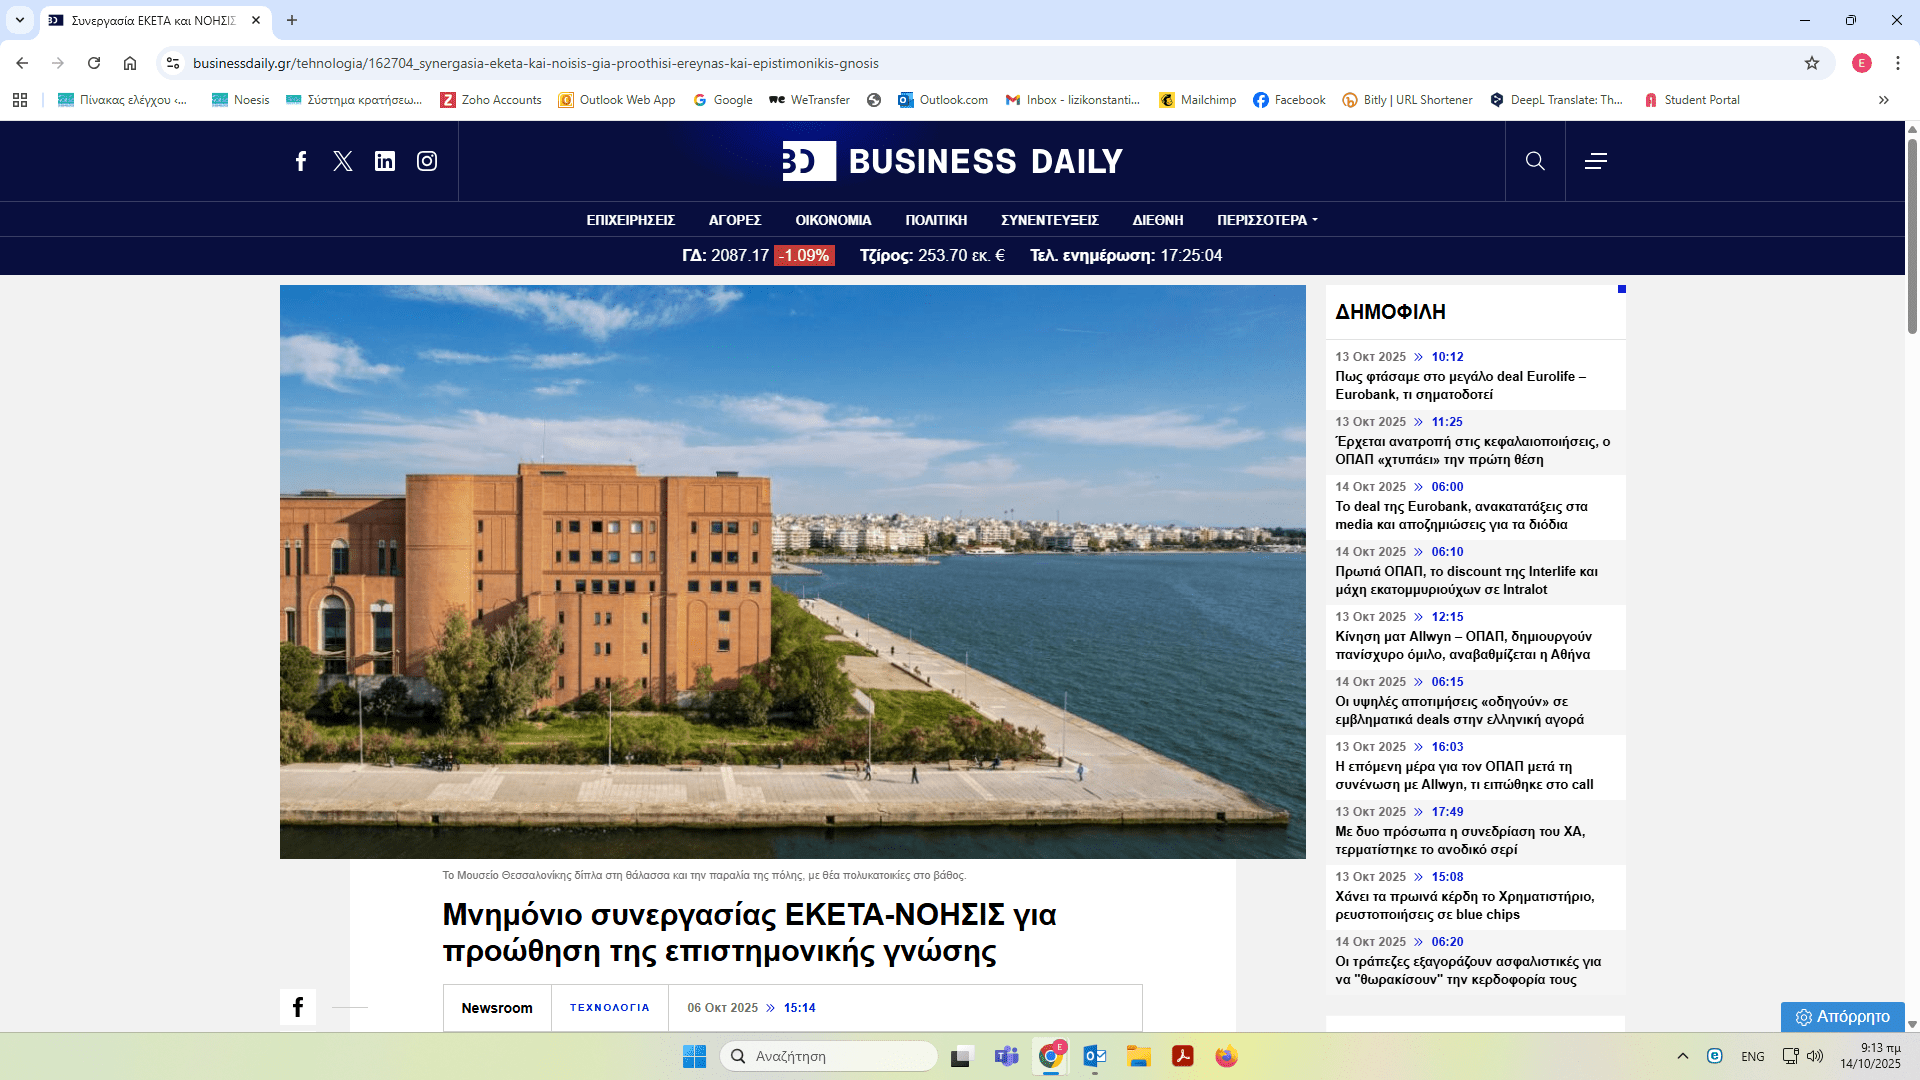Bookmark this page with star icon
The width and height of the screenshot is (1920, 1080).
(1812, 63)
